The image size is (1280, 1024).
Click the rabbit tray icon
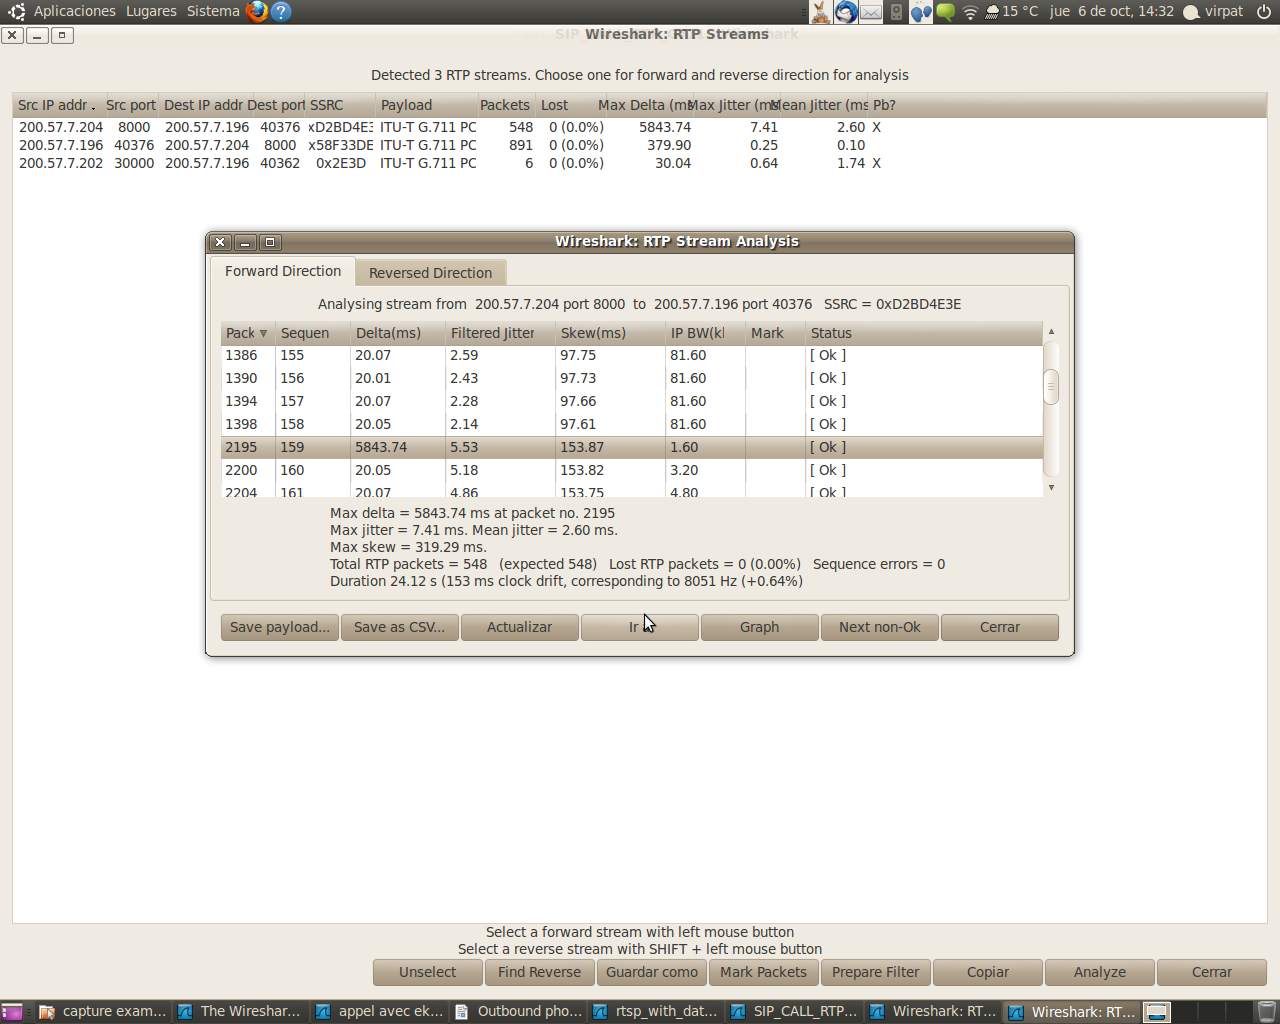(x=821, y=12)
